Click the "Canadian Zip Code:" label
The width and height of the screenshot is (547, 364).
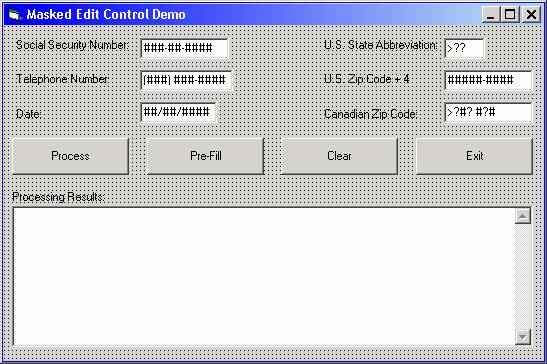[370, 114]
